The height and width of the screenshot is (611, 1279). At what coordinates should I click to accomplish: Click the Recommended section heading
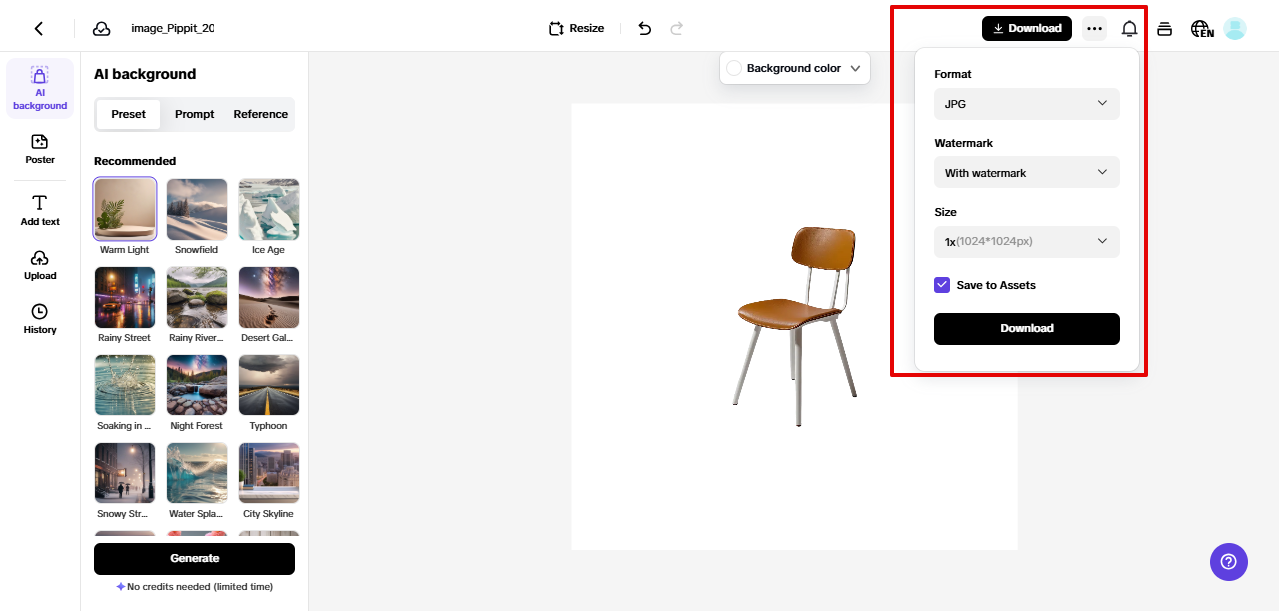pyautogui.click(x=135, y=161)
